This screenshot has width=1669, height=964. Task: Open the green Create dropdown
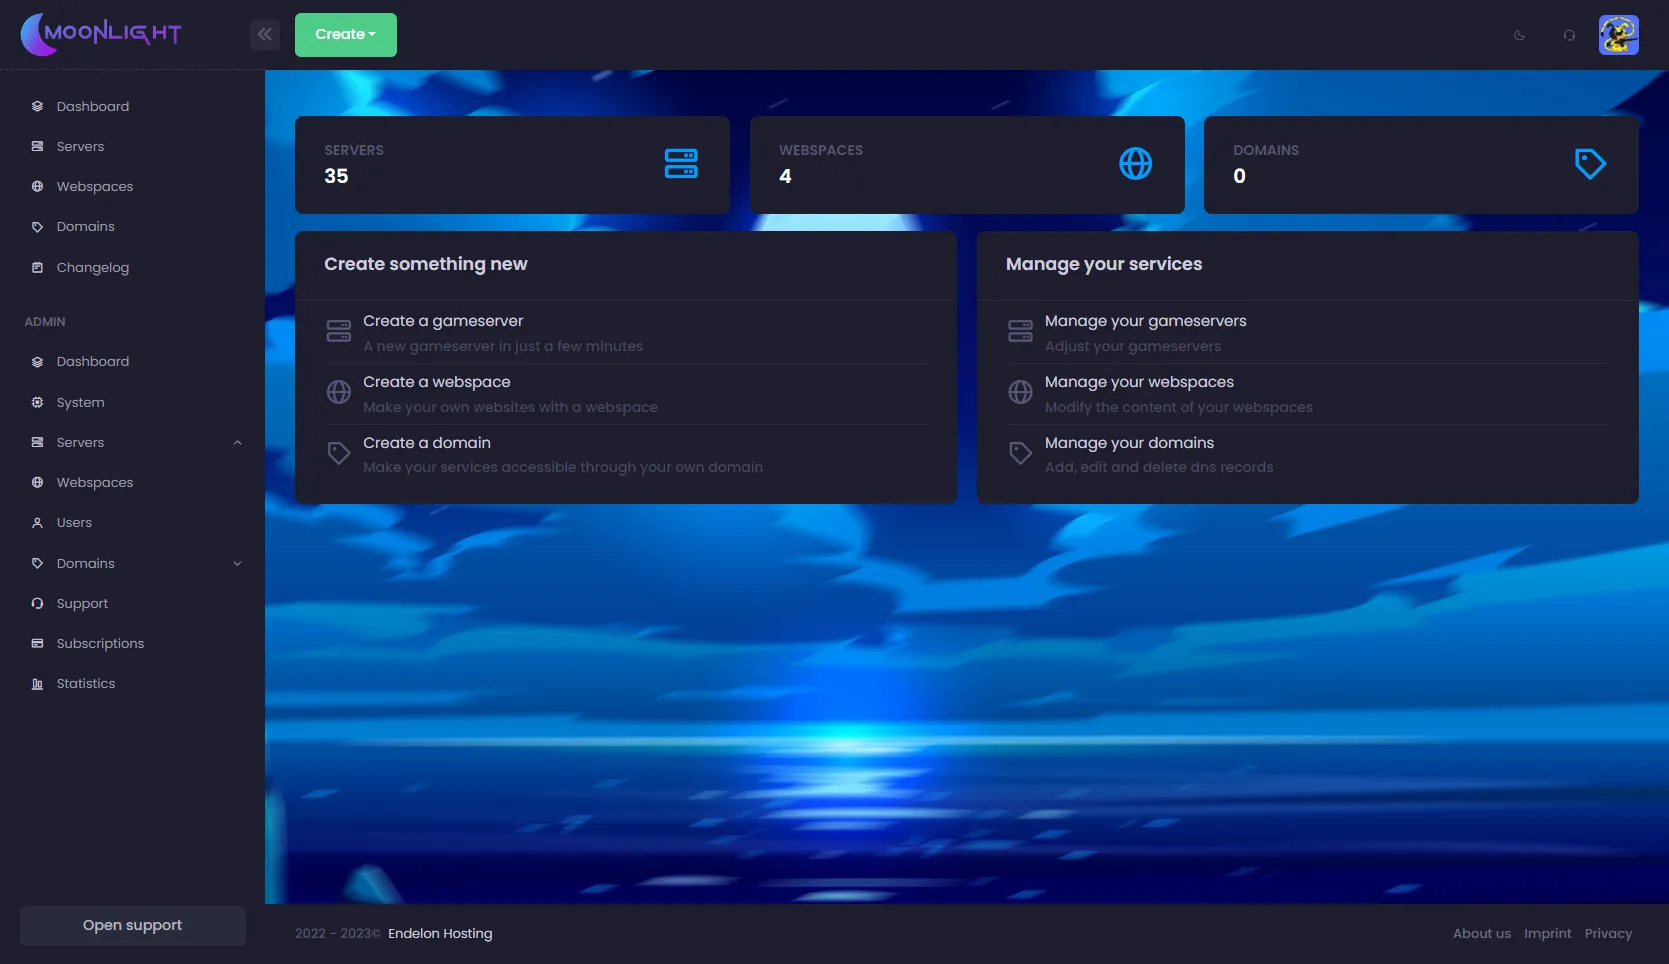(345, 33)
